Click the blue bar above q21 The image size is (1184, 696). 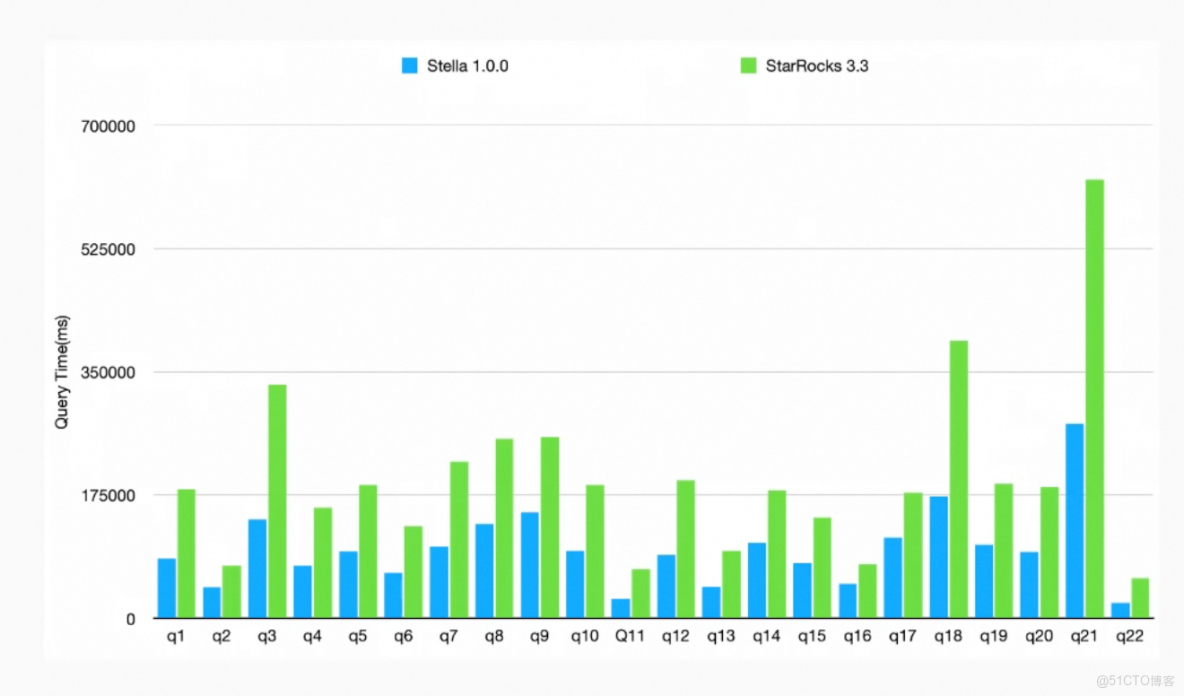pyautogui.click(x=1073, y=520)
